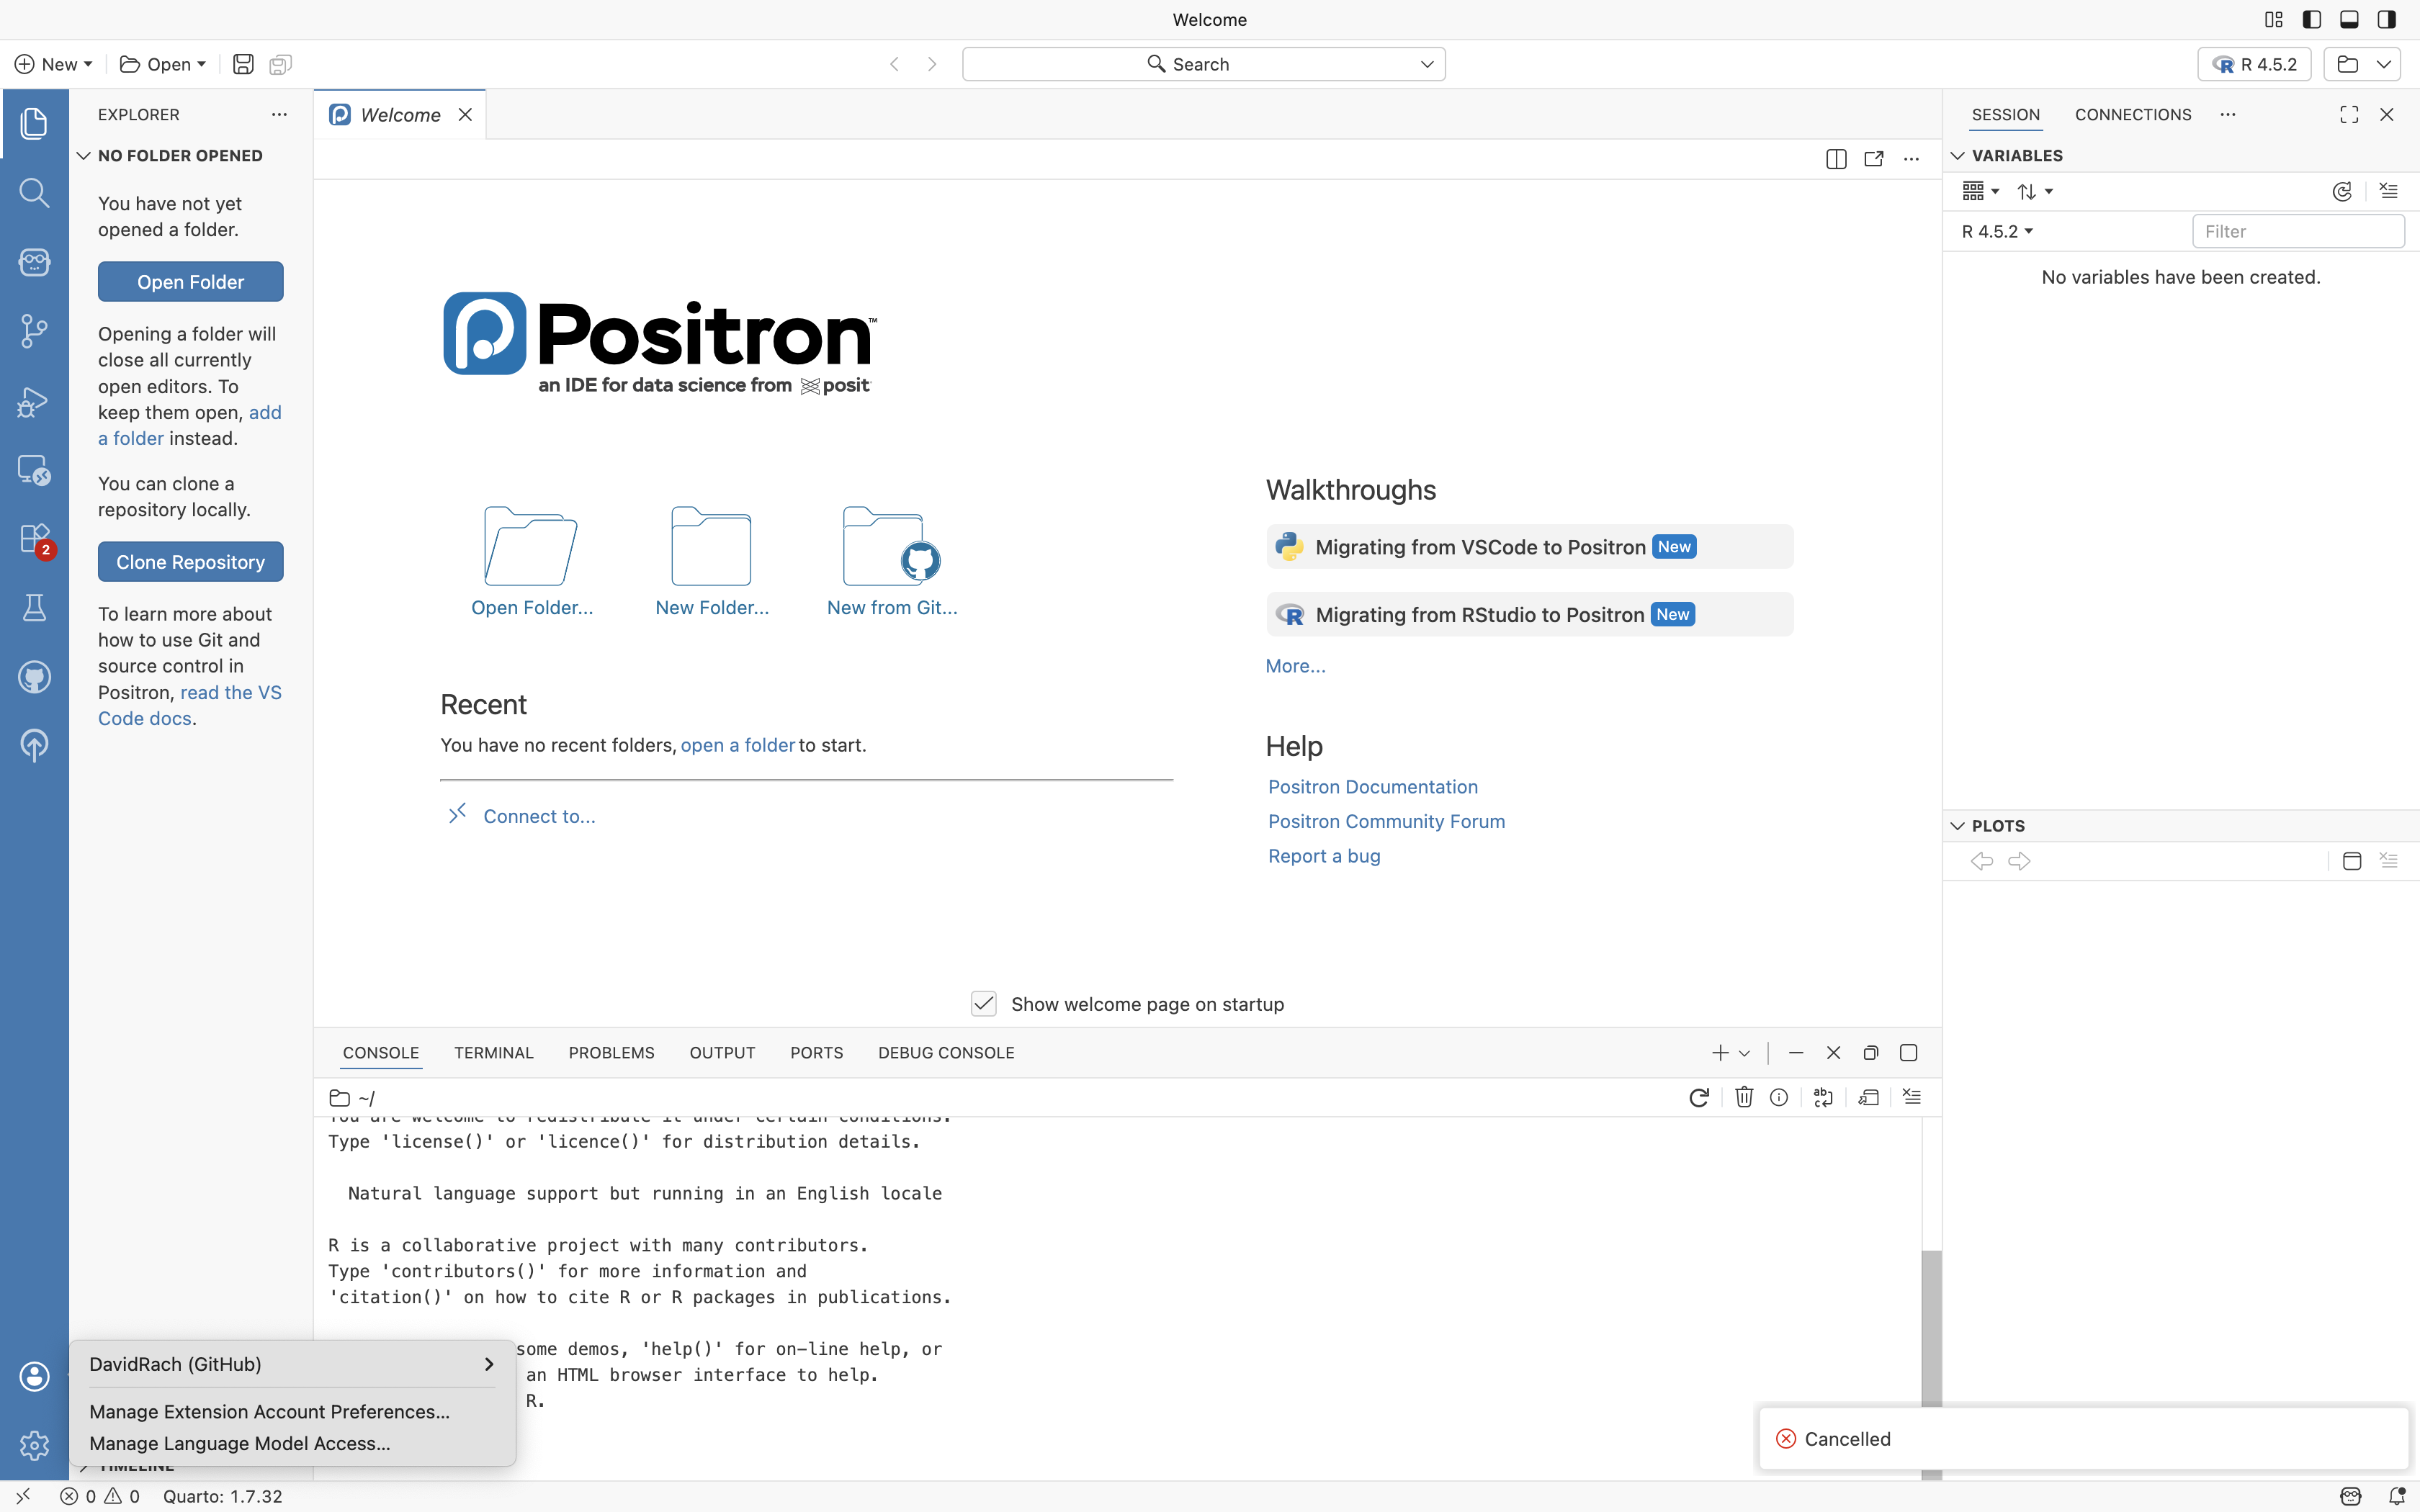2420x1512 pixels.
Task: Open Positron Documentation link
Action: click(1372, 787)
